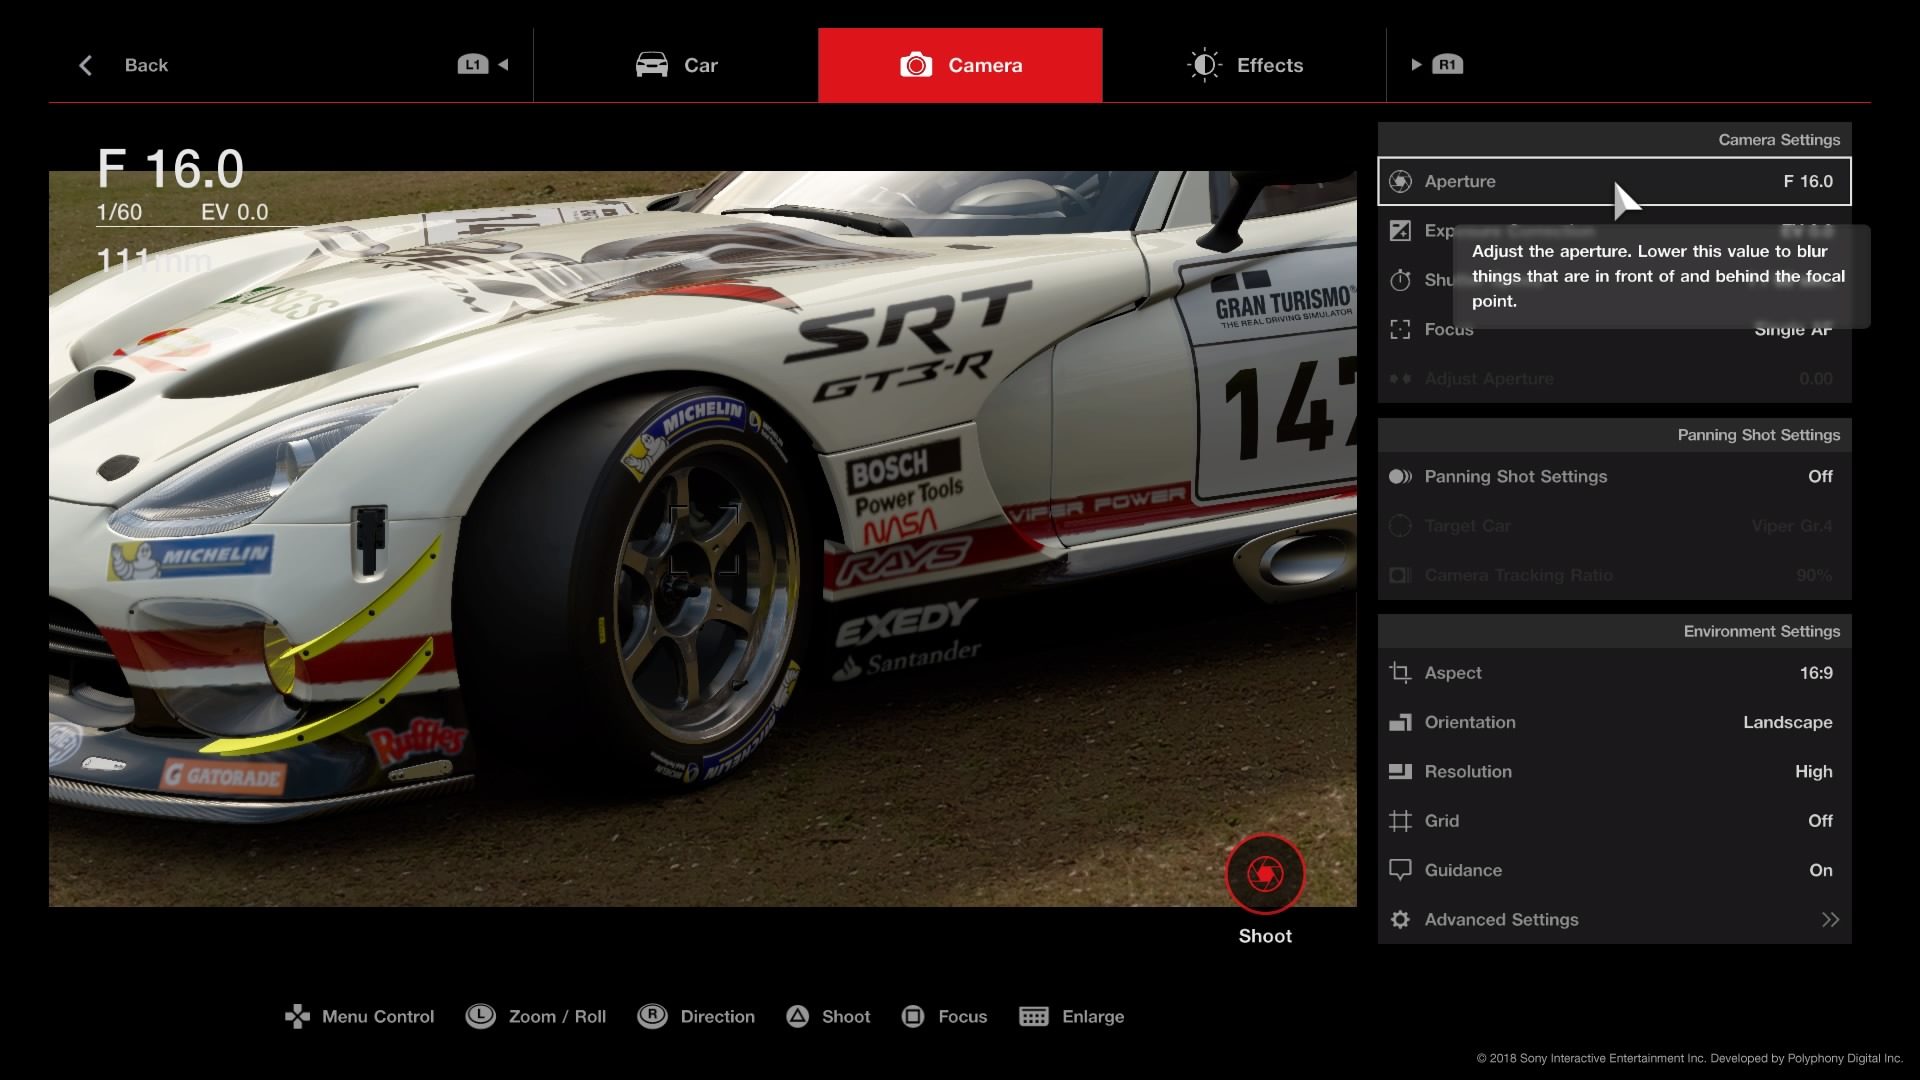Expand Advanced Settings with double chevron
1920x1080 pixels.
(1830, 919)
